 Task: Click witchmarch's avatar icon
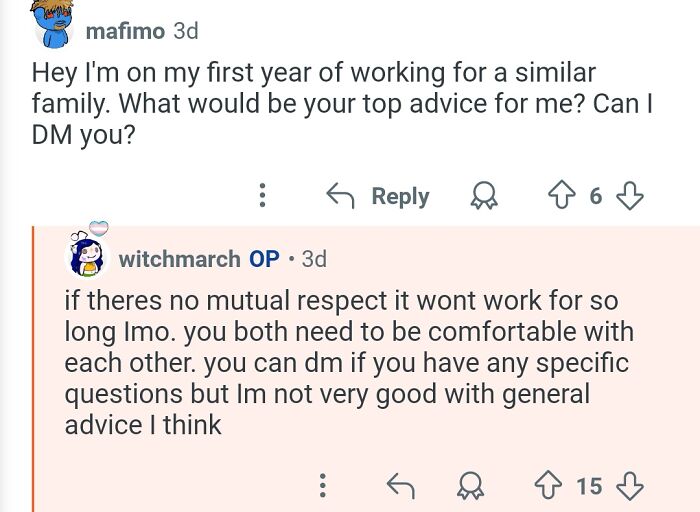click(88, 256)
